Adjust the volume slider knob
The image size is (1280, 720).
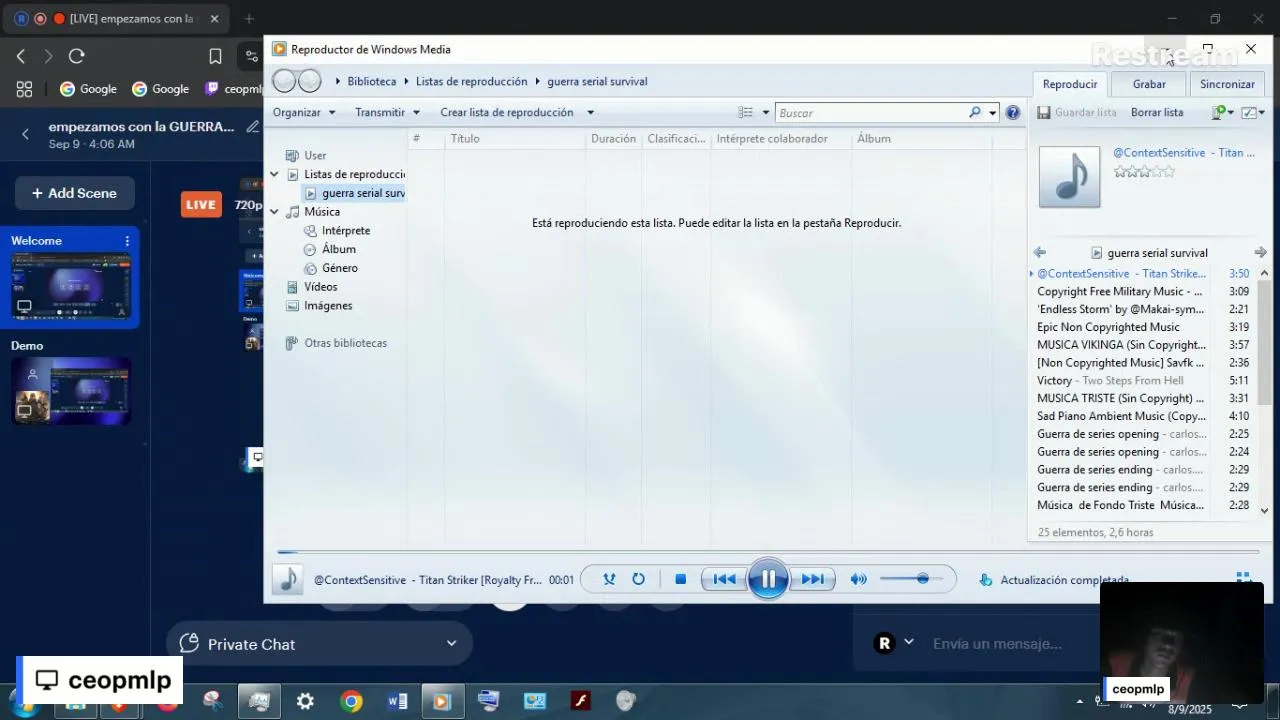click(922, 579)
